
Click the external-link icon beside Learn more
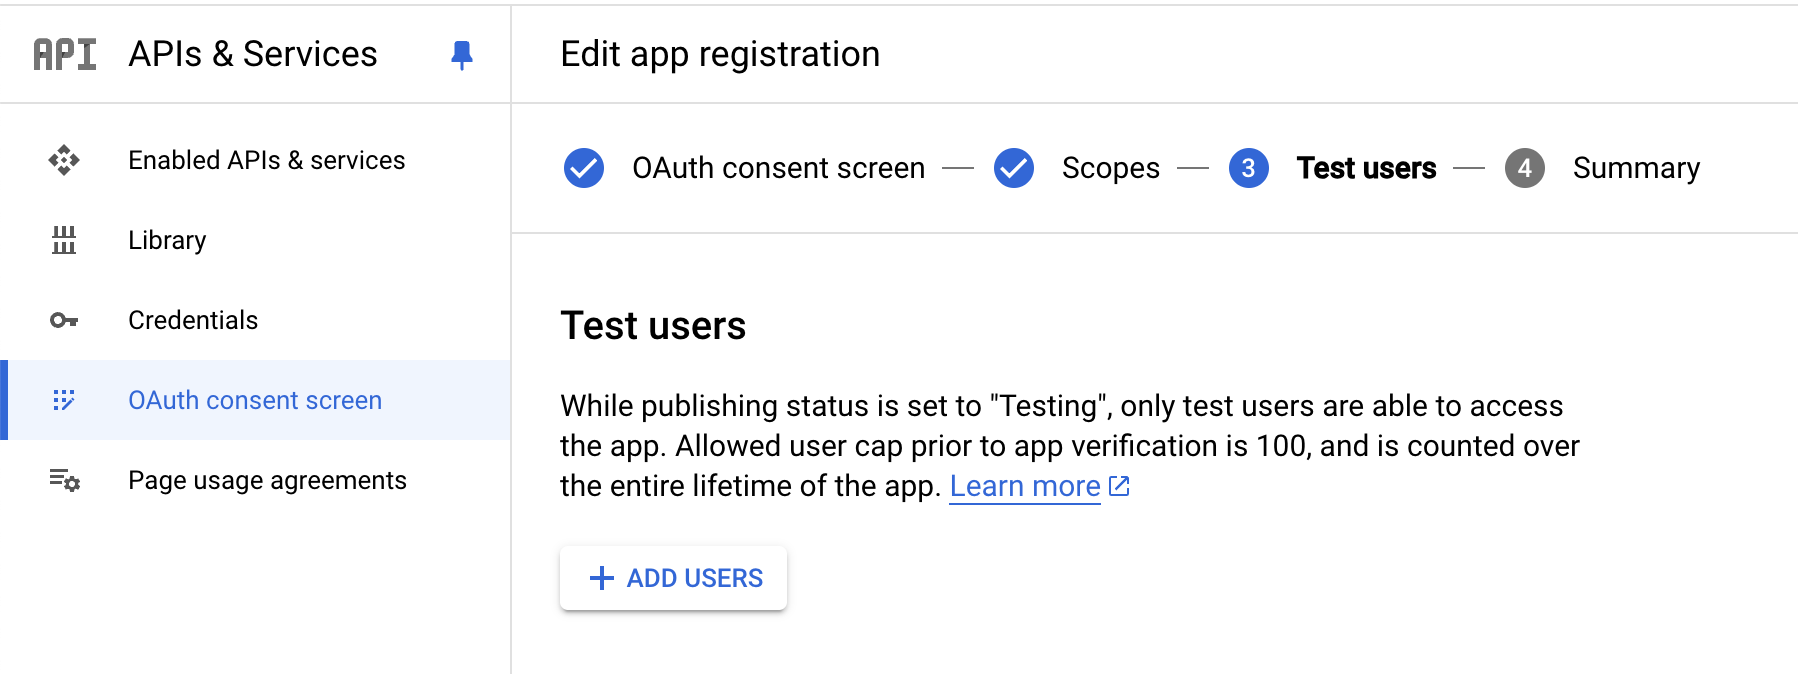pos(1120,486)
